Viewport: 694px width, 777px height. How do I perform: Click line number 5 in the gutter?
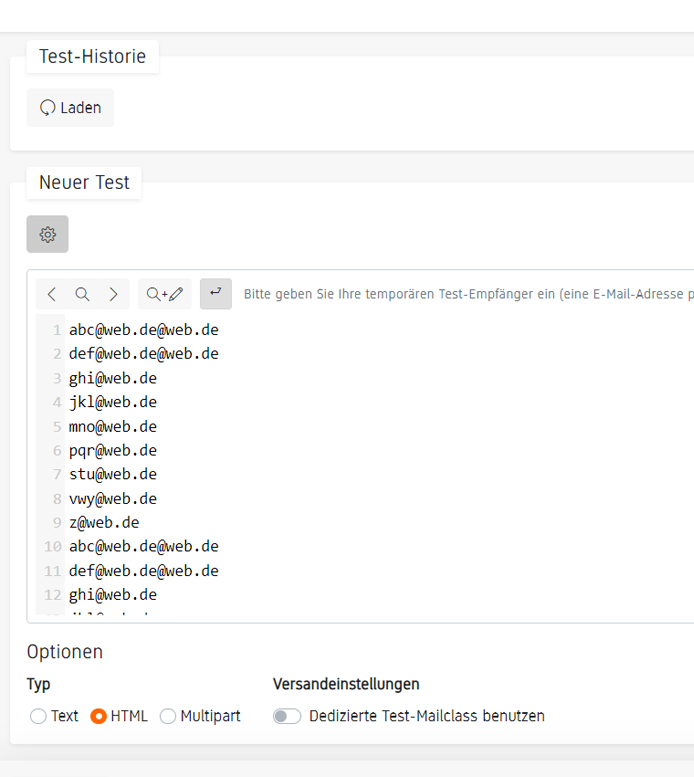point(57,427)
